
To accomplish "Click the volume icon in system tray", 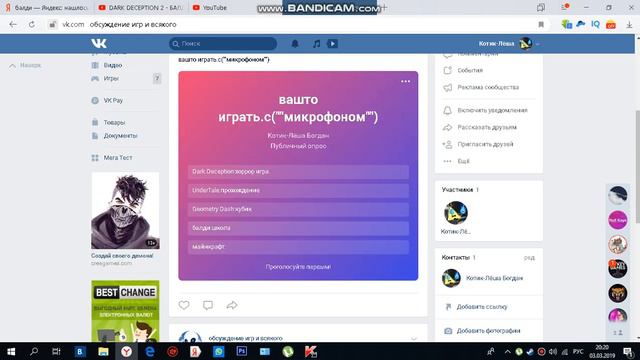I will pyautogui.click(x=553, y=351).
